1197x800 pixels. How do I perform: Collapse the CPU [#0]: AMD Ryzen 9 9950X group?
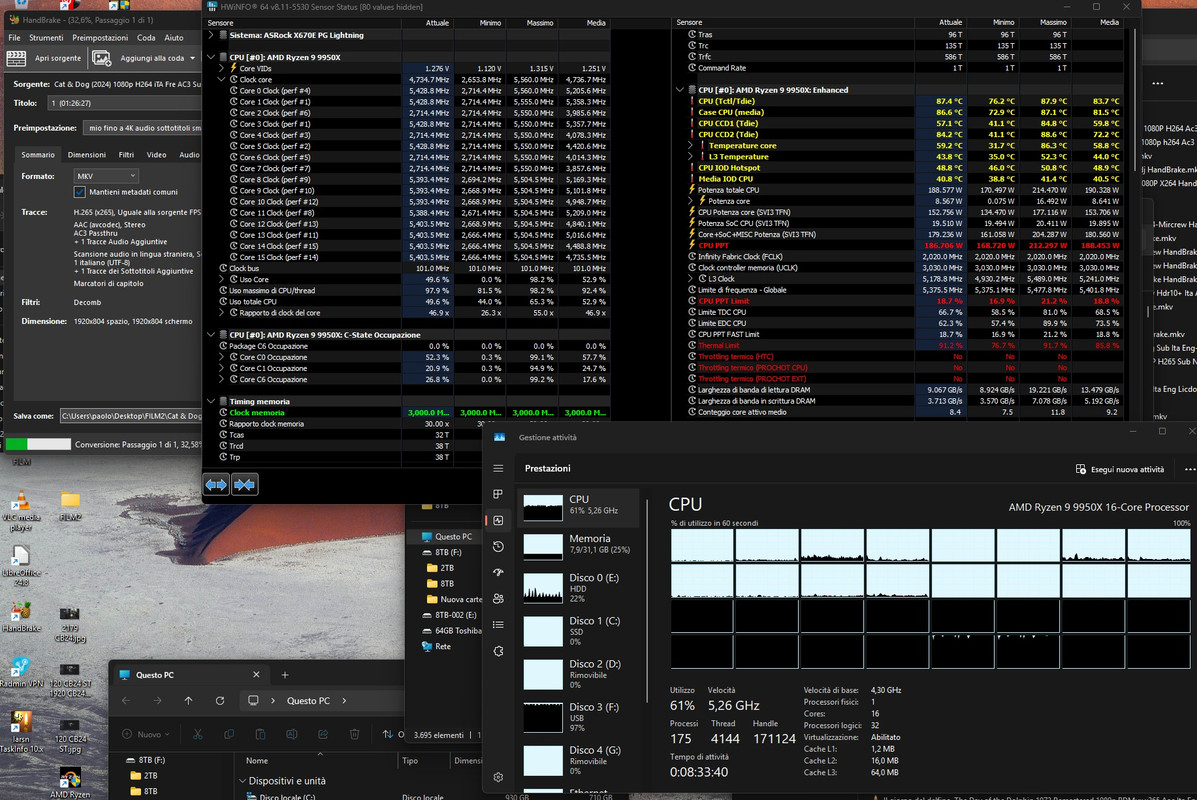[211, 57]
